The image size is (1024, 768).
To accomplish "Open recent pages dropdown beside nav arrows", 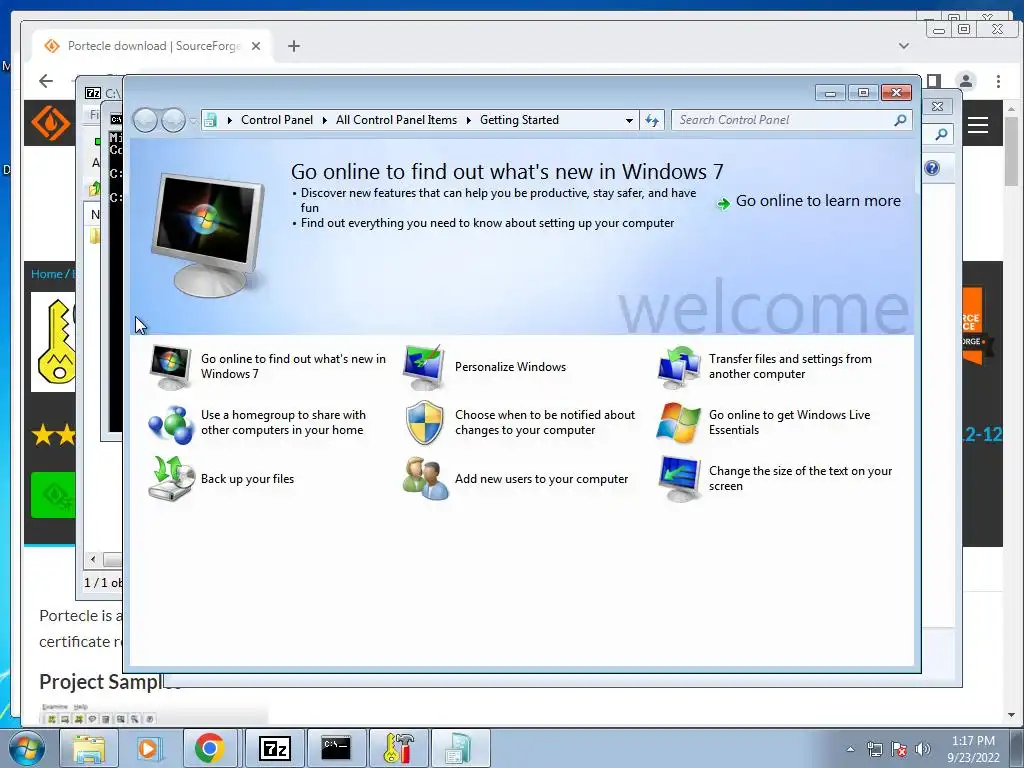I will pyautogui.click(x=193, y=121).
